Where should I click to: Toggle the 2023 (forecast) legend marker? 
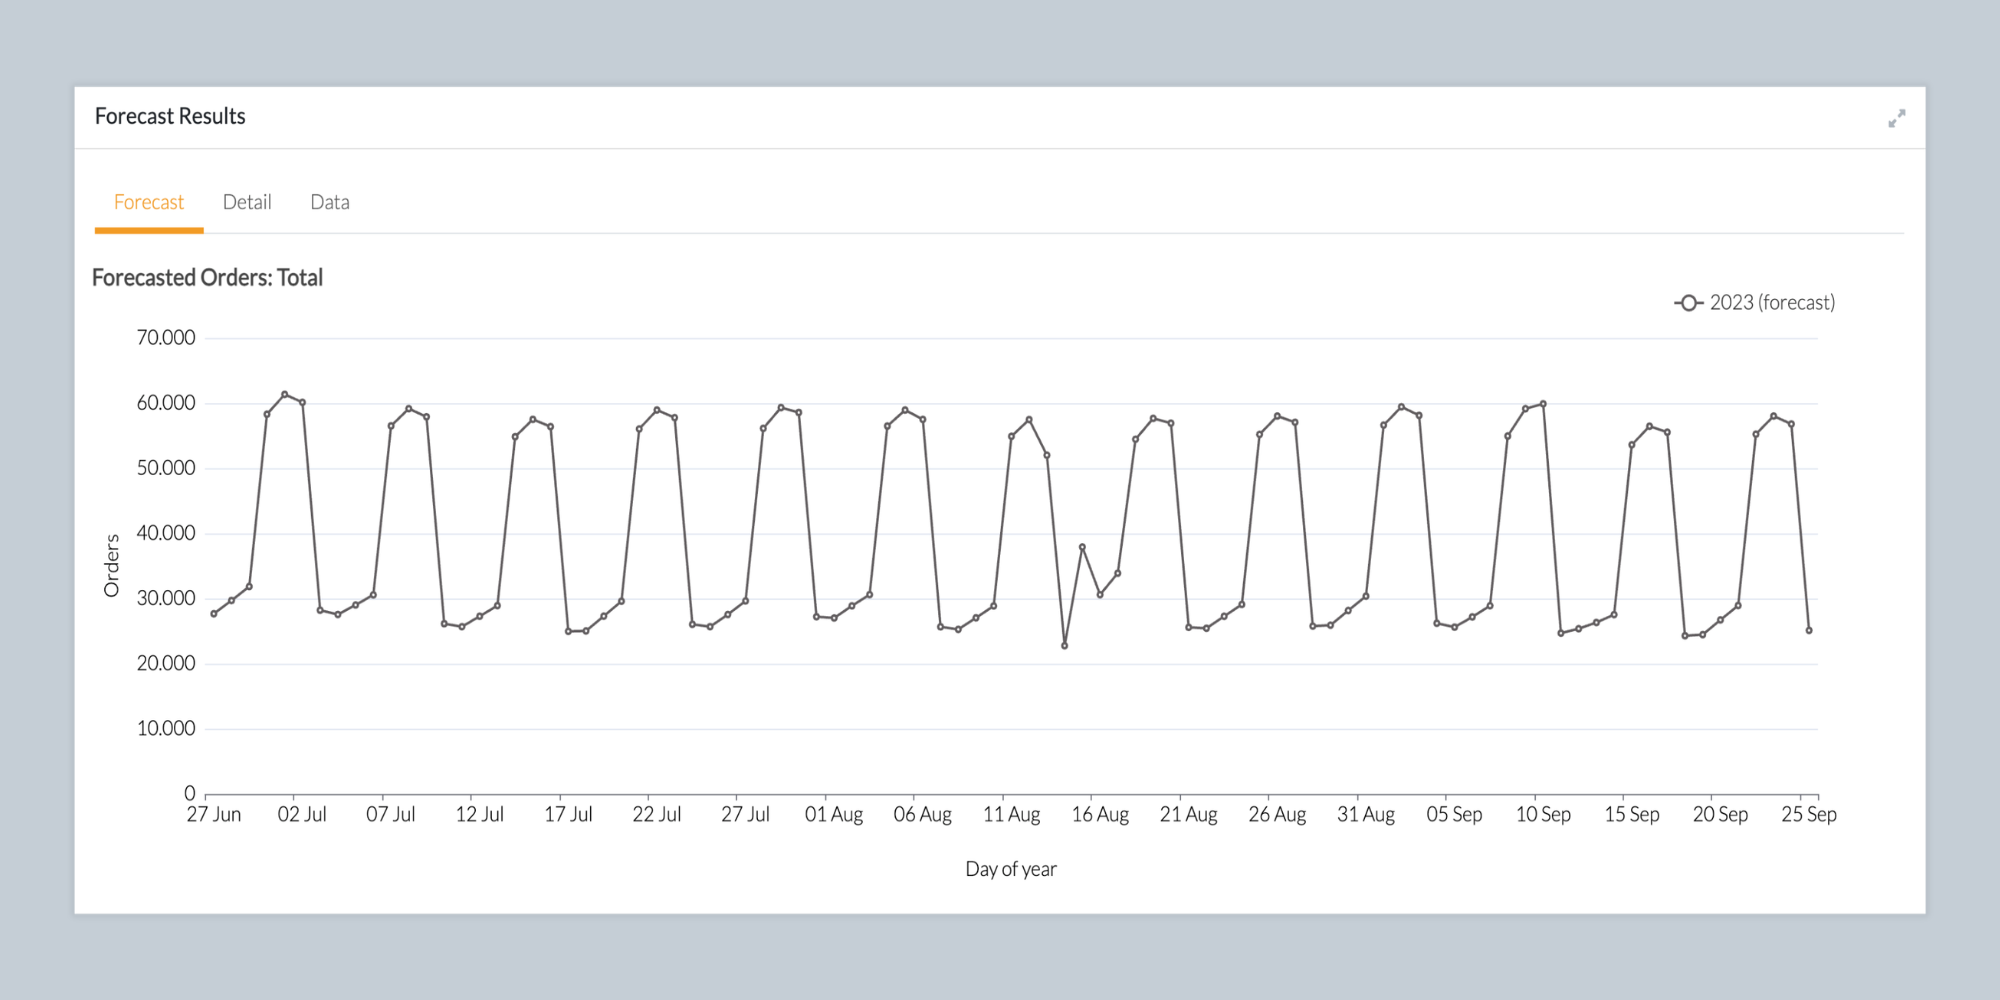[1688, 303]
